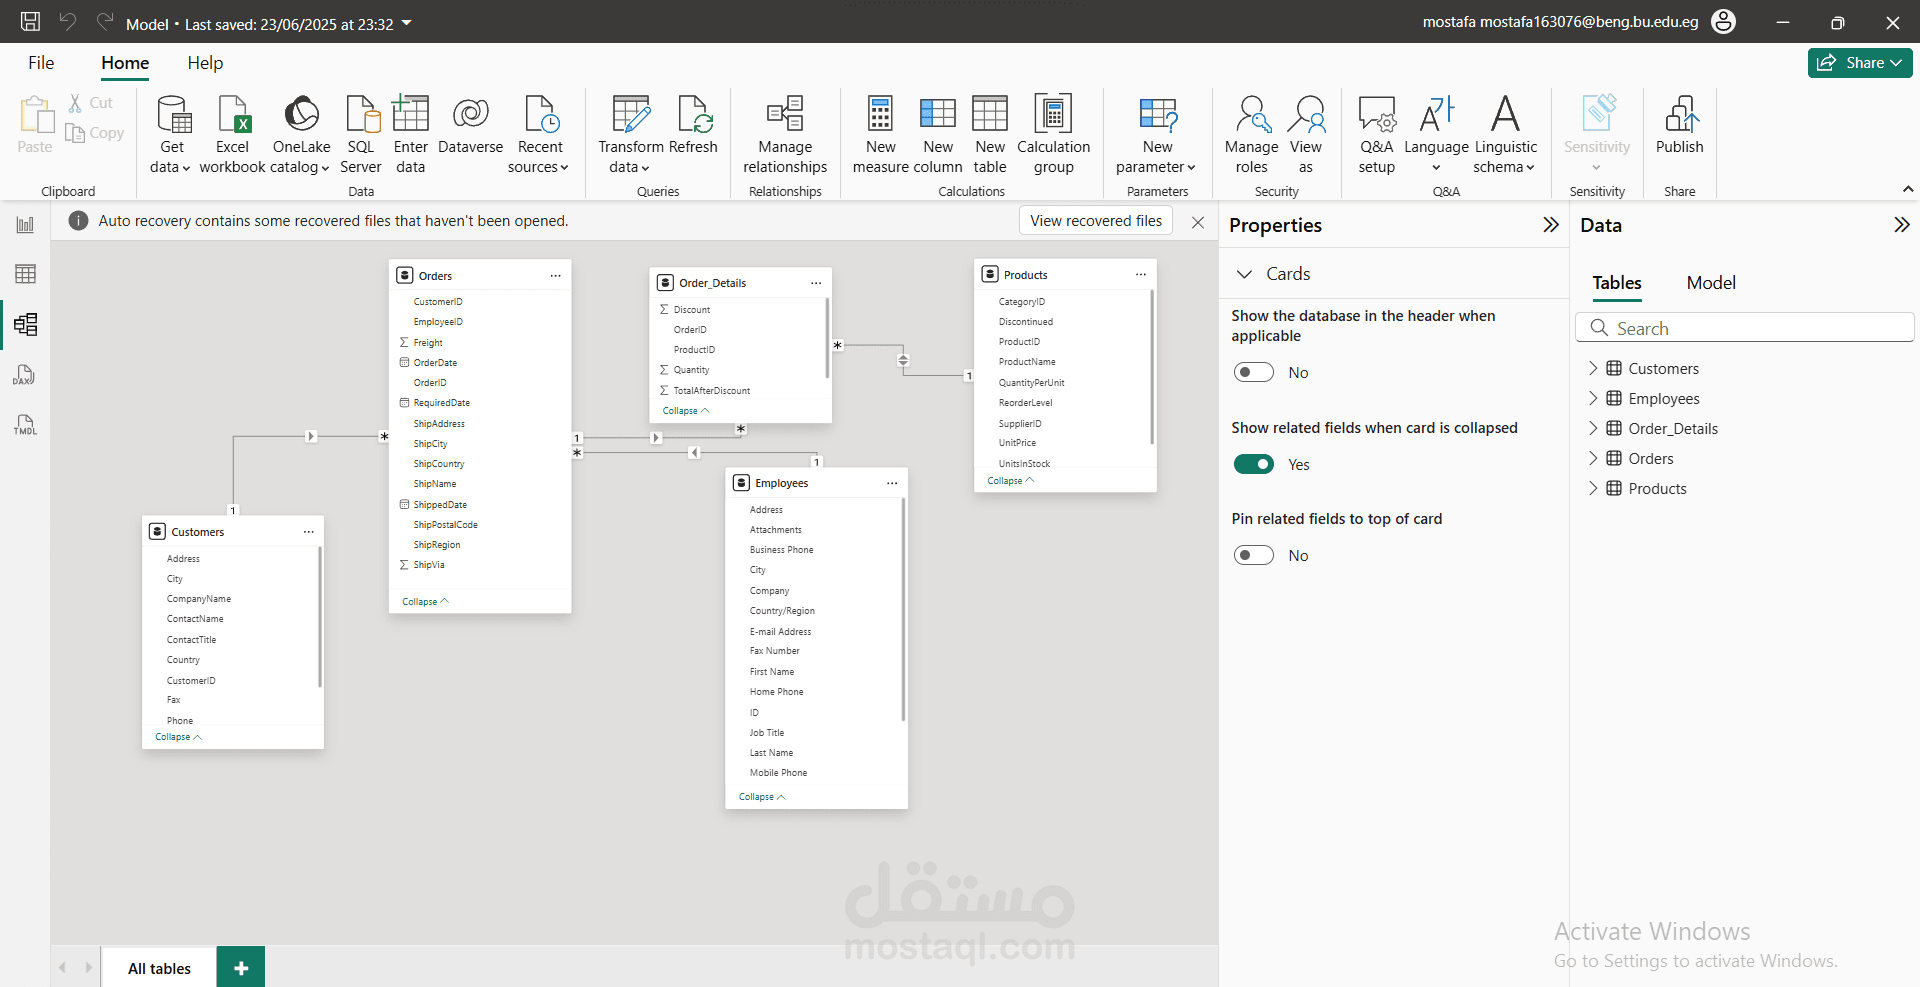1920x987 pixels.
Task: Expand the Customers table in Data pane
Action: (1593, 369)
